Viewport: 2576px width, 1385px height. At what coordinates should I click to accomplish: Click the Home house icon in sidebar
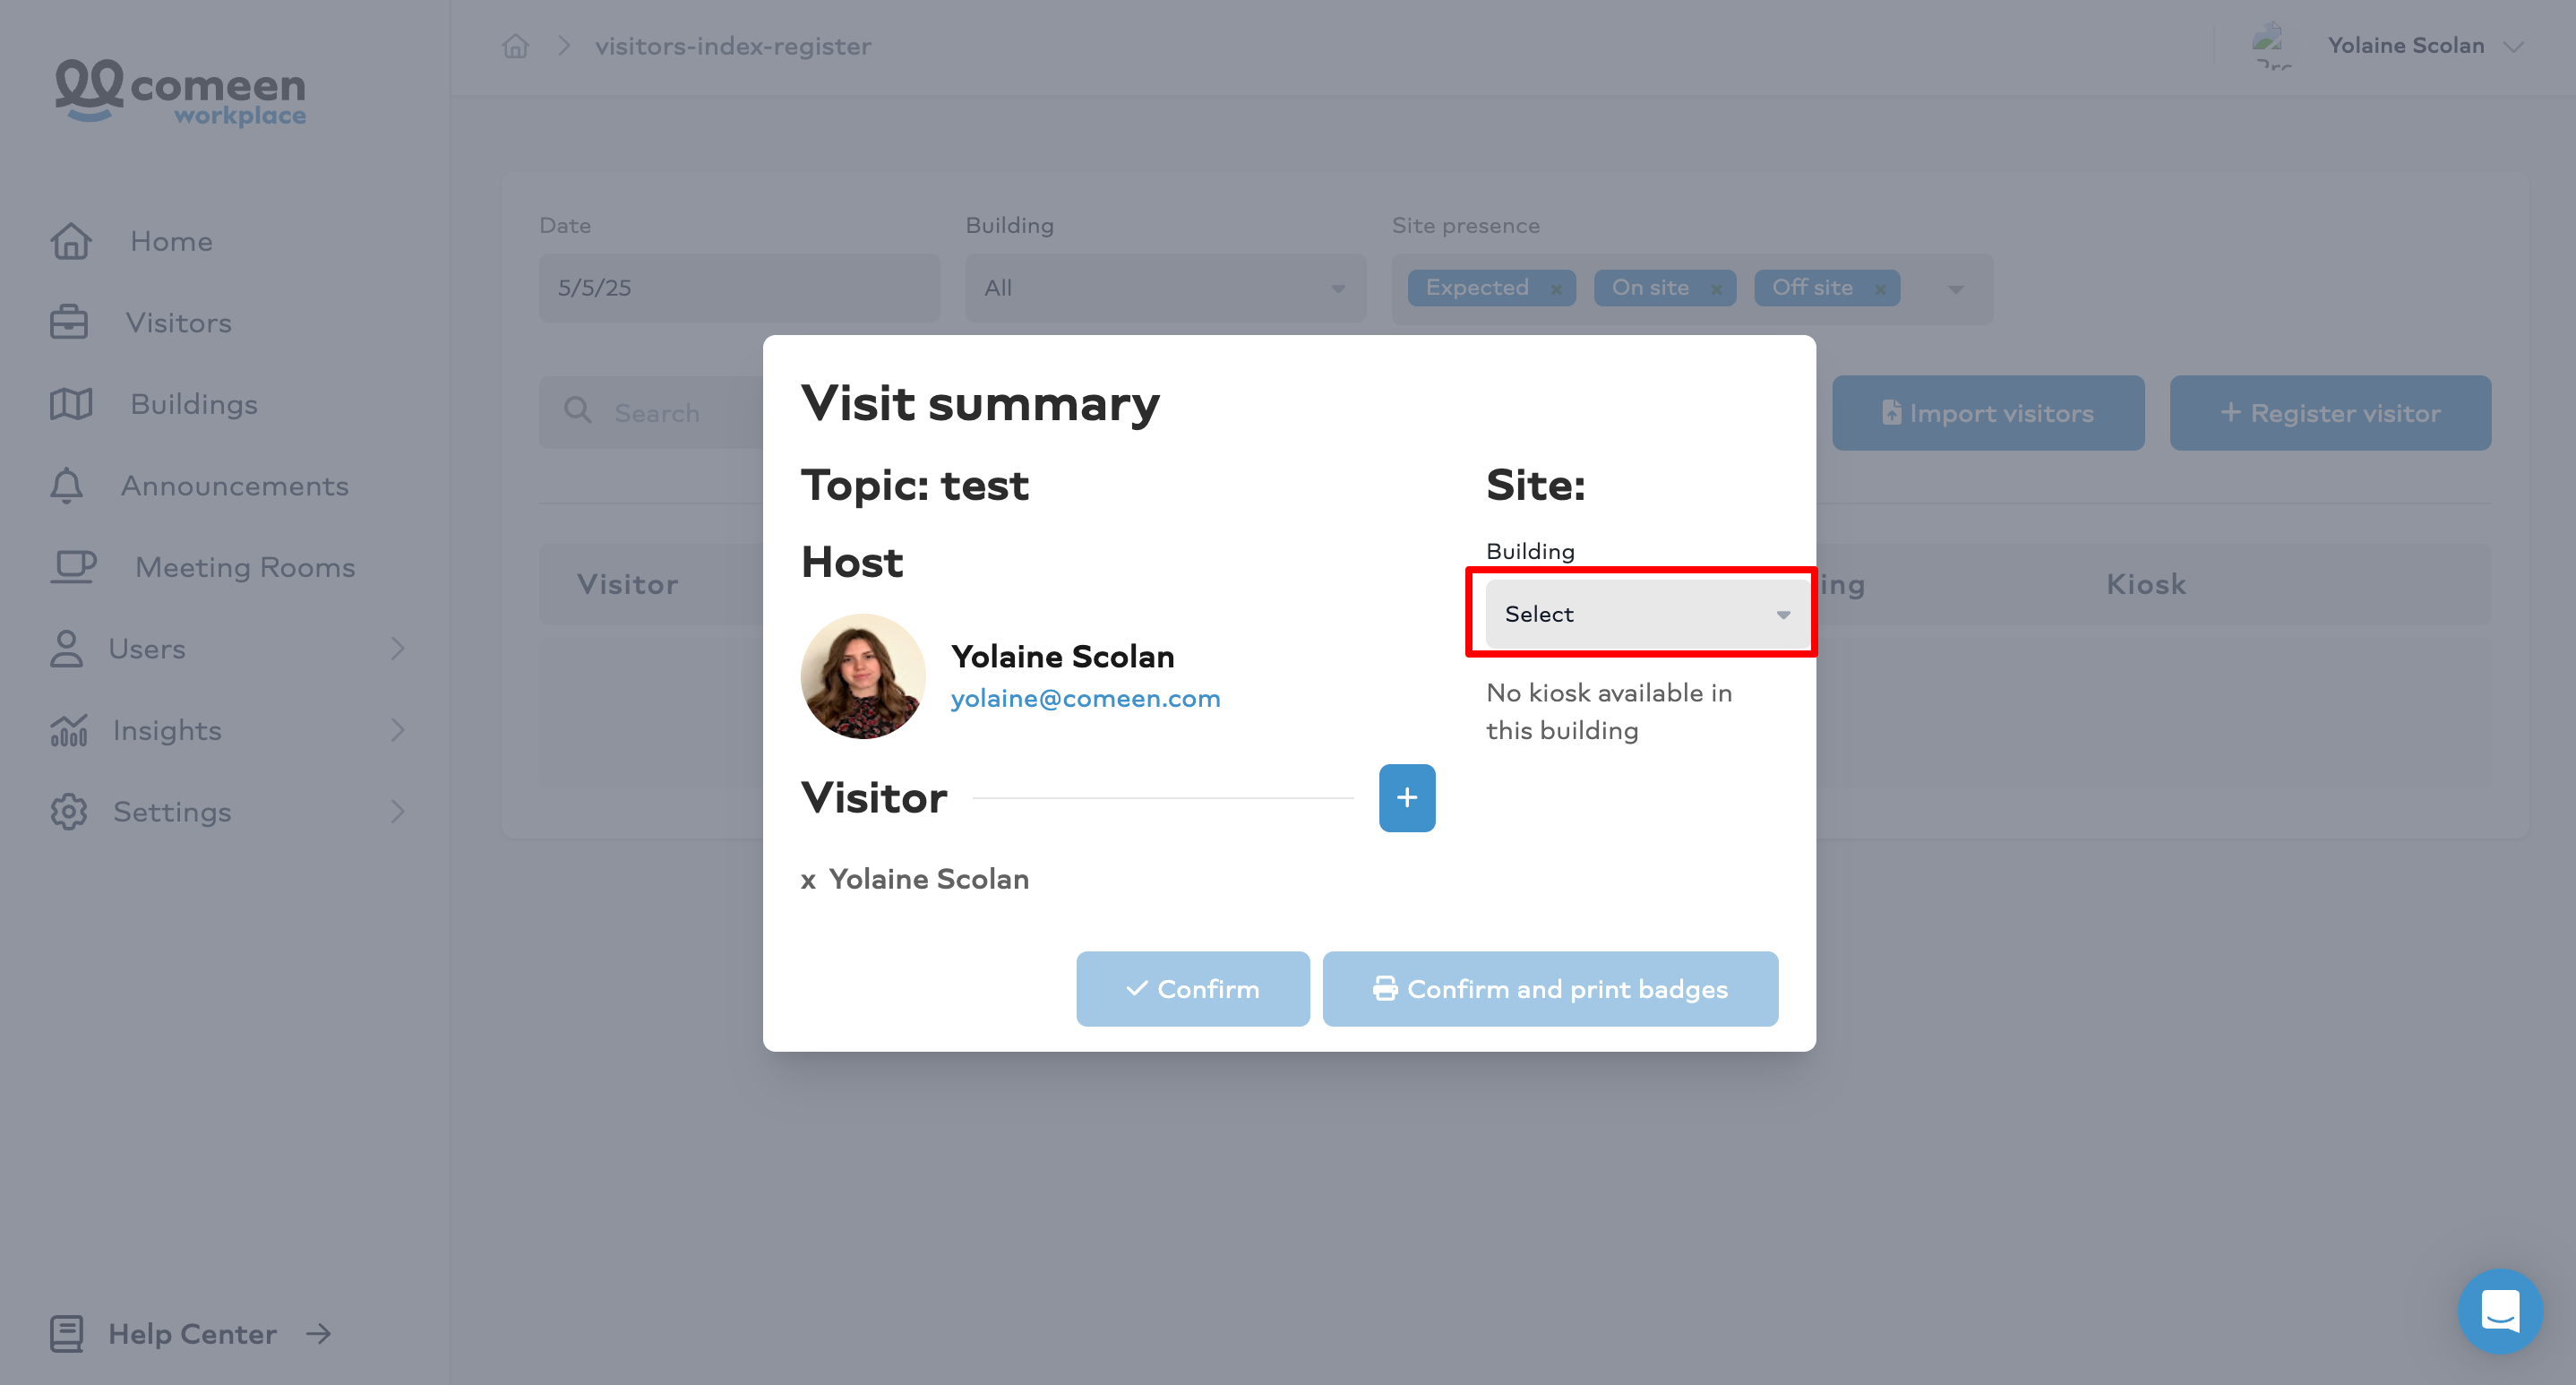tap(70, 241)
